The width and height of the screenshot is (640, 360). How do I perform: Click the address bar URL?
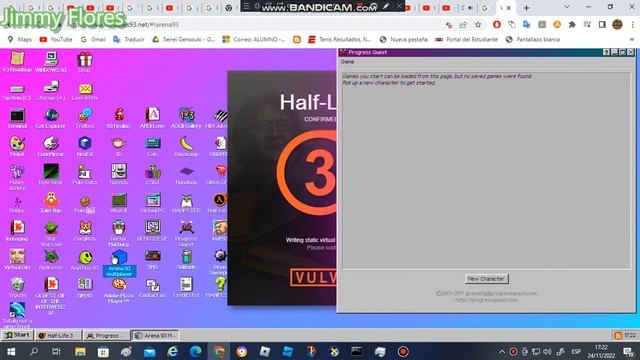click(122, 24)
